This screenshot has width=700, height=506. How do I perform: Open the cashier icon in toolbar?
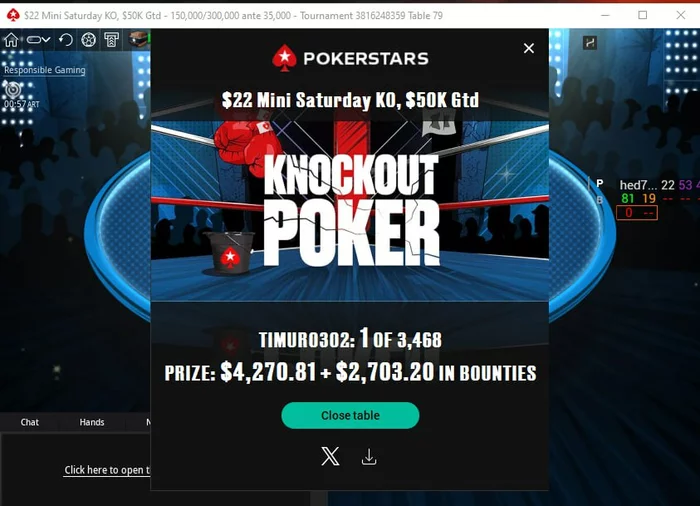[x=111, y=40]
